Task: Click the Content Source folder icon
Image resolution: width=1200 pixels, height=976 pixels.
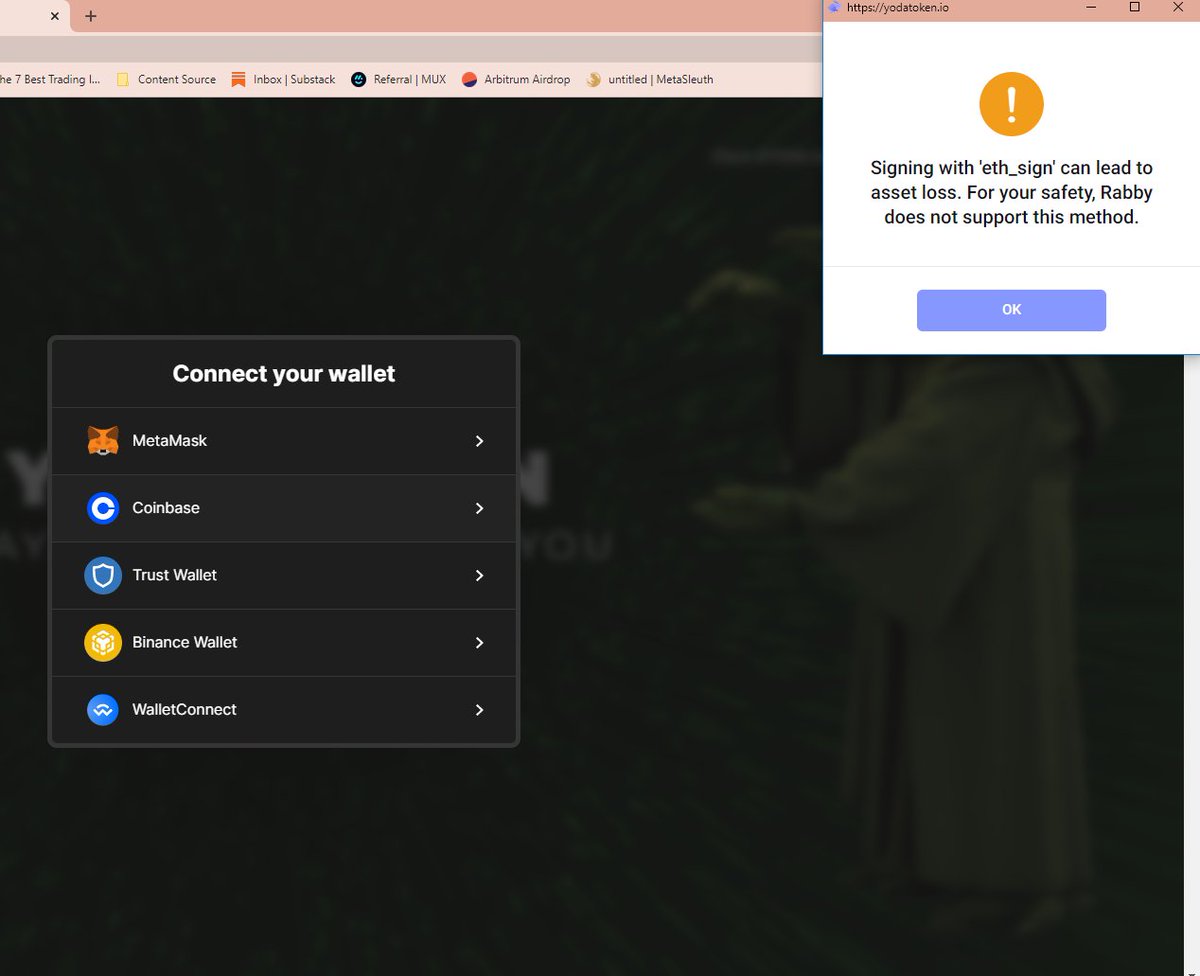Action: pos(123,80)
